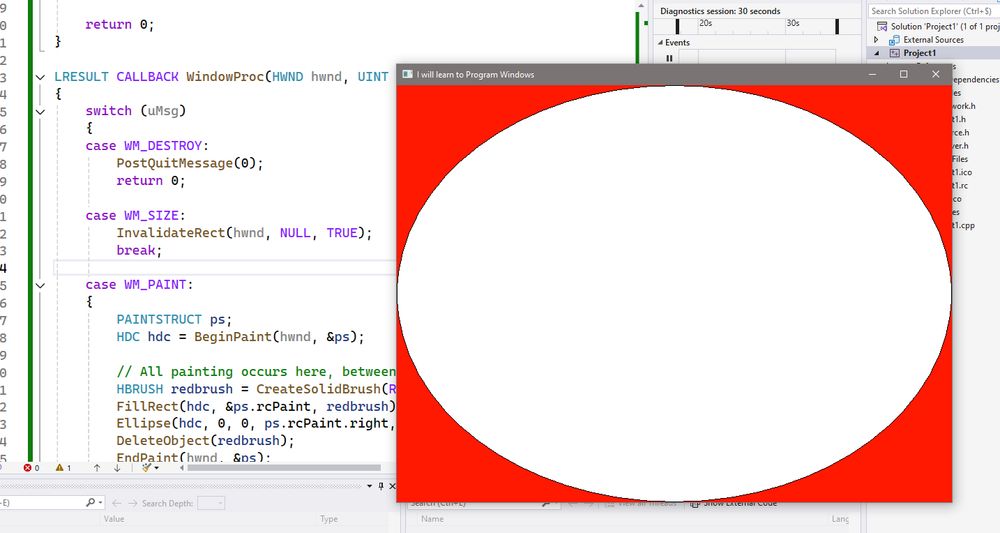Click the Name column header in bottom panel
1000x533 pixels.
[x=432, y=519]
